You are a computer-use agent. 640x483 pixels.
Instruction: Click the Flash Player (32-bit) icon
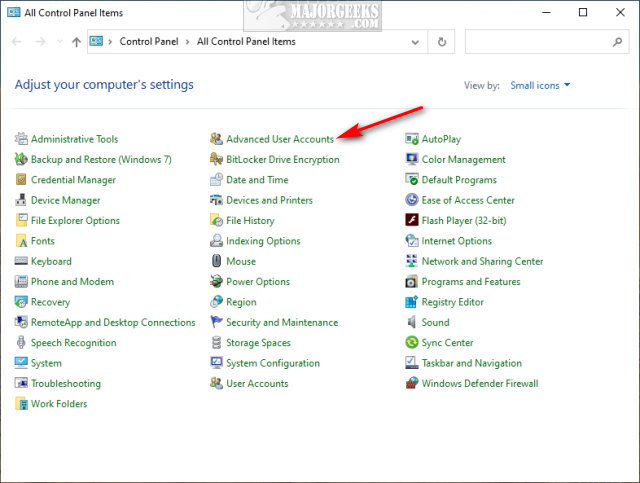(412, 221)
